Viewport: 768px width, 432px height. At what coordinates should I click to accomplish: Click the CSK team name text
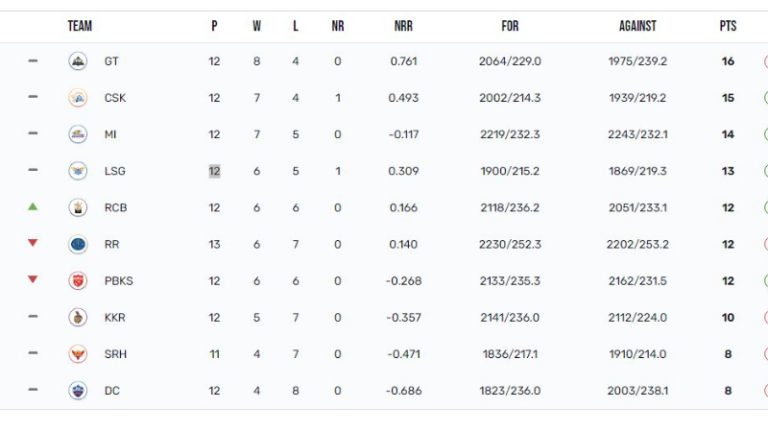(115, 98)
